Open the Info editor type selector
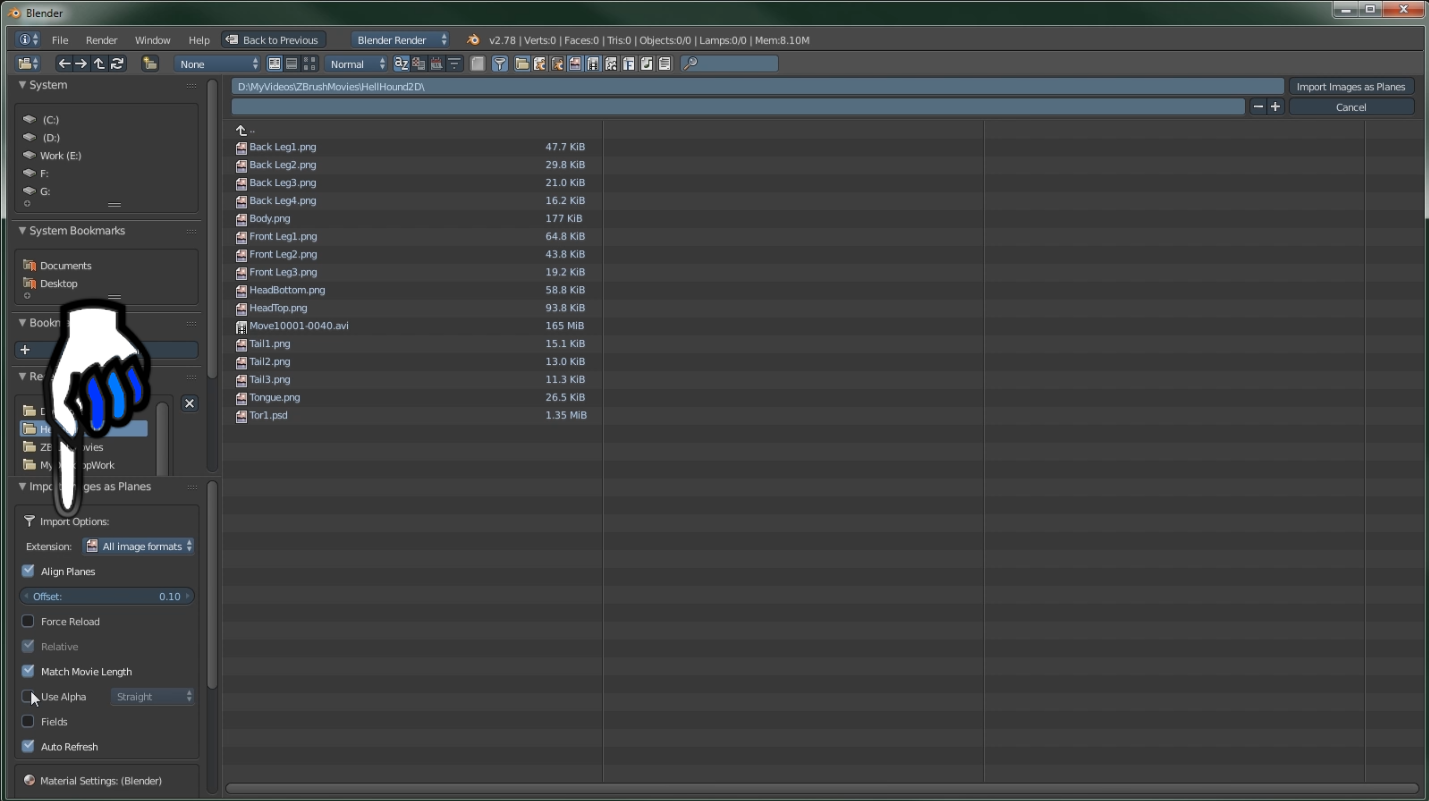Image resolution: width=1429 pixels, height=801 pixels. point(29,40)
